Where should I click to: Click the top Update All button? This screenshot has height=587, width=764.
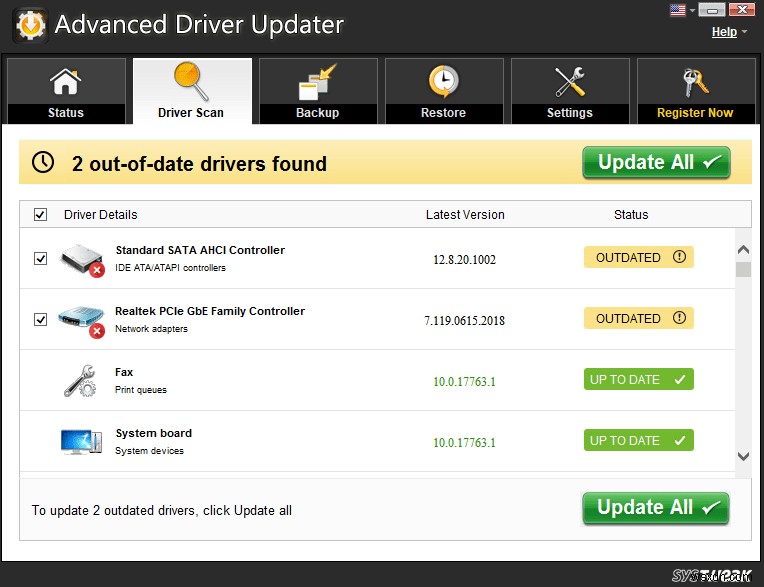click(x=656, y=162)
